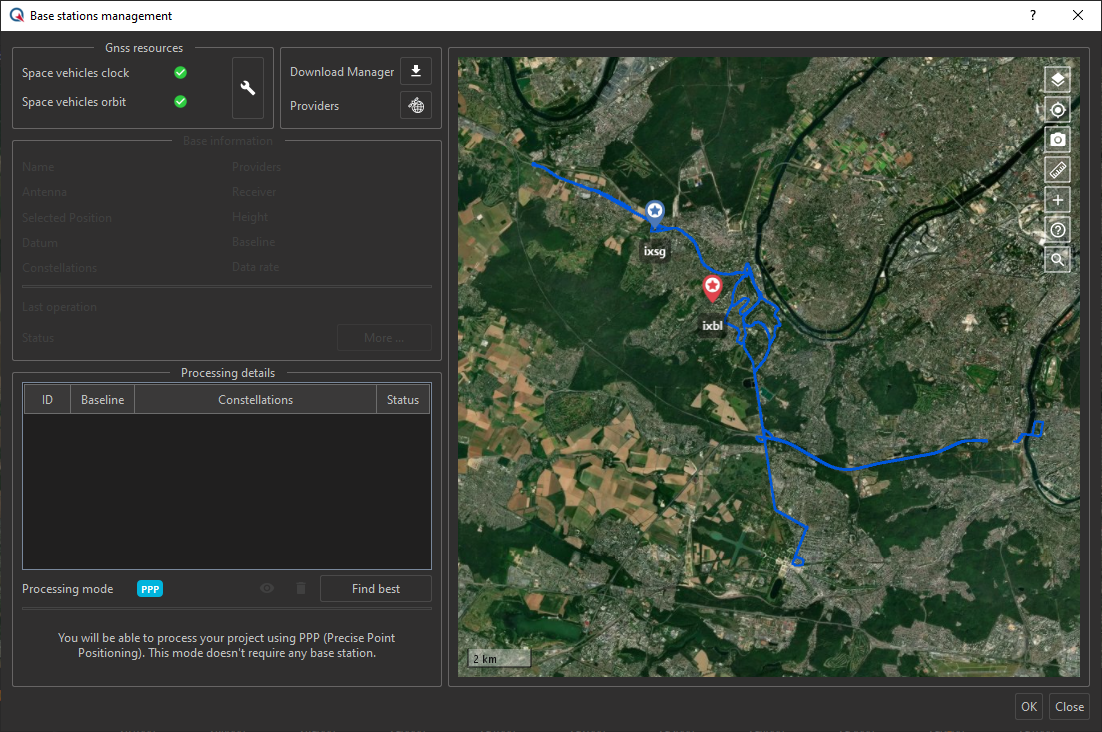Image resolution: width=1102 pixels, height=732 pixels.
Task: Take a map snapshot with camera icon
Action: 1057,140
